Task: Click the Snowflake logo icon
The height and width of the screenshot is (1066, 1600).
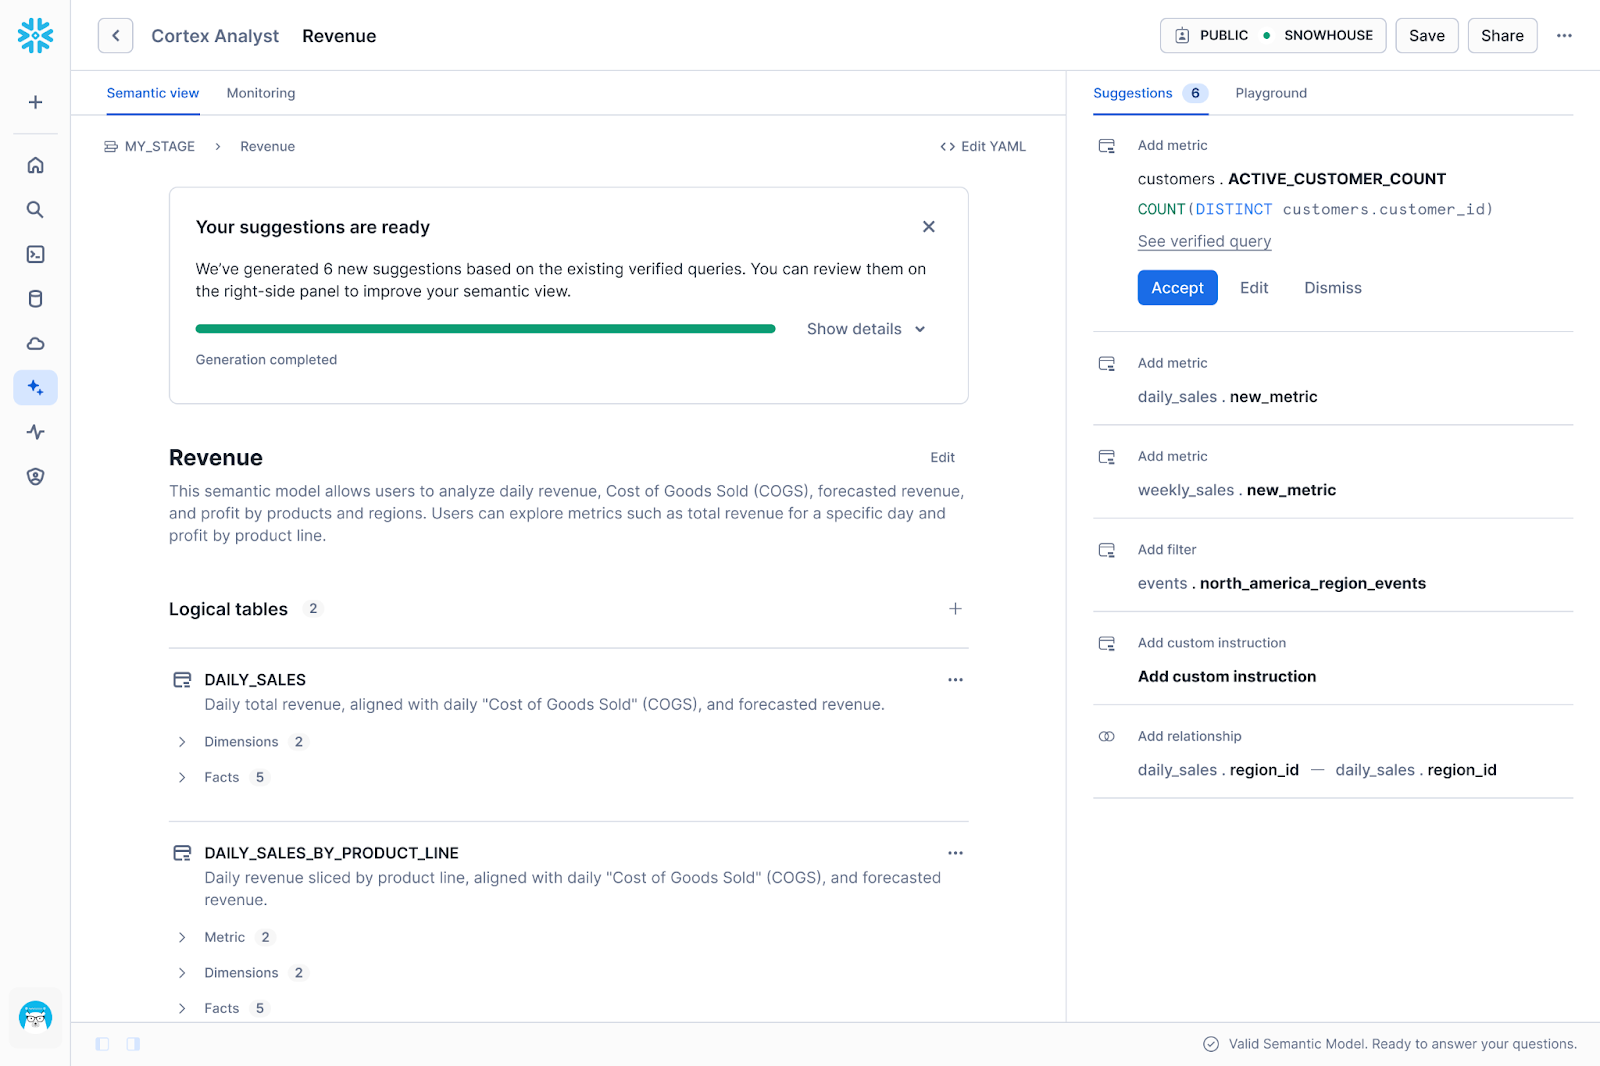Action: pyautogui.click(x=35, y=36)
